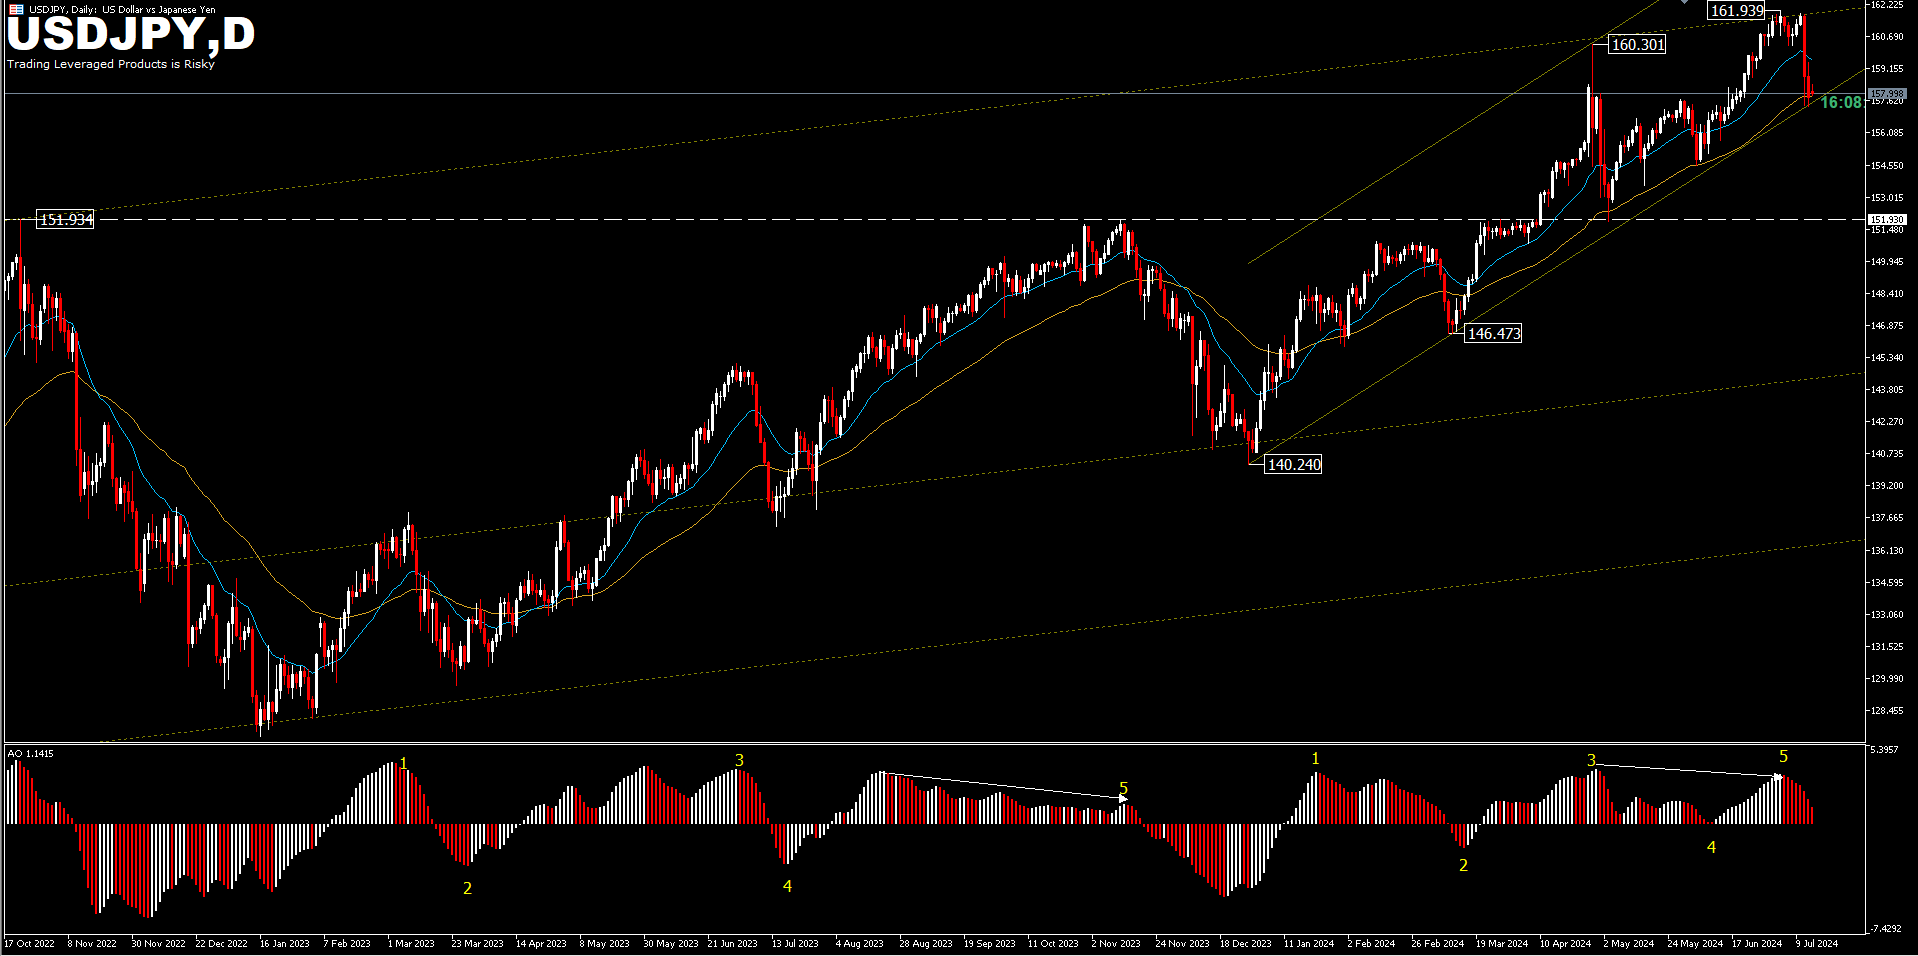Image resolution: width=1918 pixels, height=956 pixels.
Task: Click the large USDJPY,D watermark title
Action: pos(131,35)
